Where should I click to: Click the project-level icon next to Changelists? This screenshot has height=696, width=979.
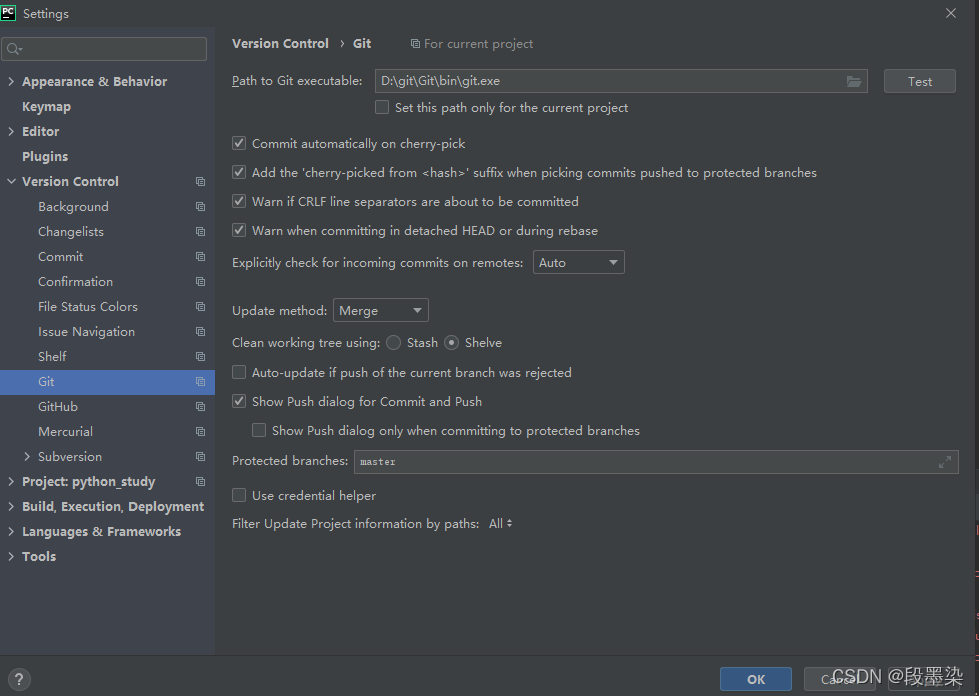(200, 232)
